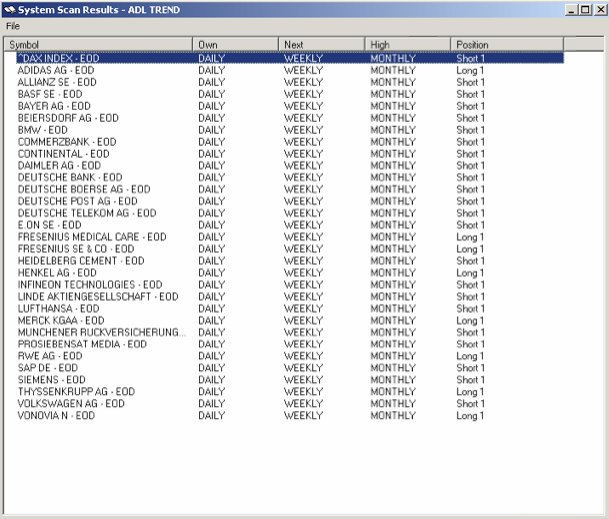Sort by the Position column header

507,45
